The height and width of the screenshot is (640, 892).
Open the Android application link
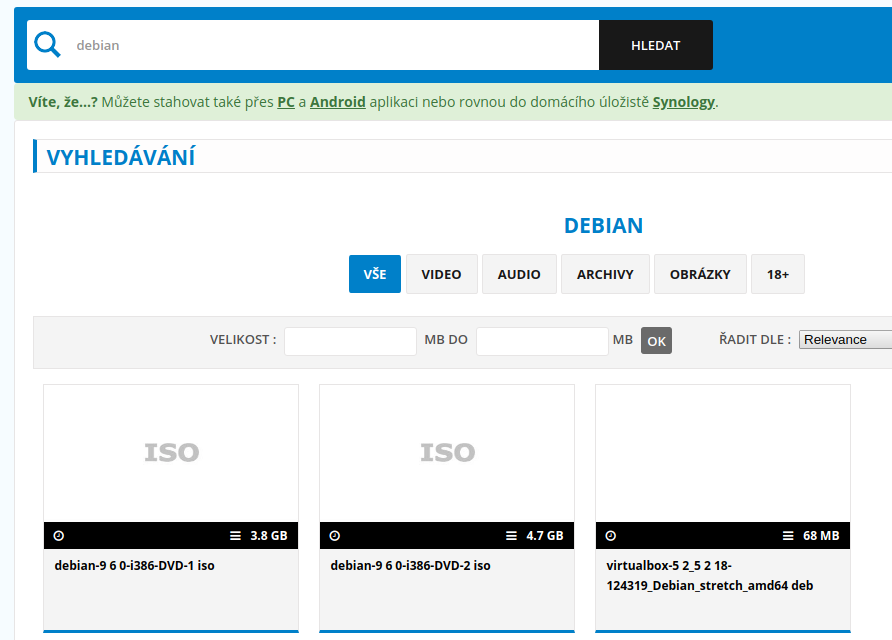click(x=337, y=102)
